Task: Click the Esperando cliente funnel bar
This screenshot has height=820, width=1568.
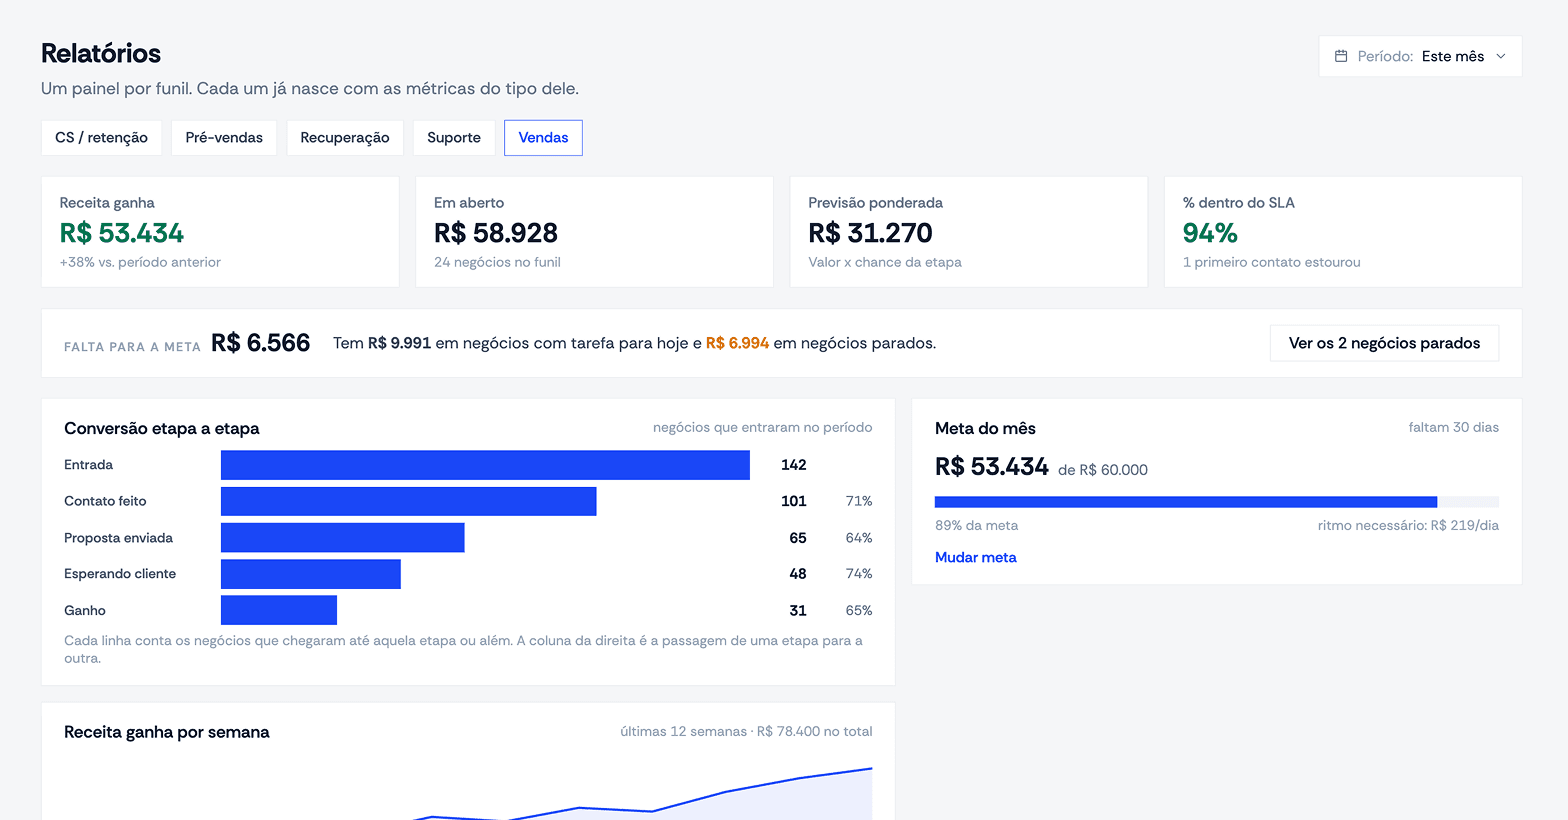Action: point(311,574)
